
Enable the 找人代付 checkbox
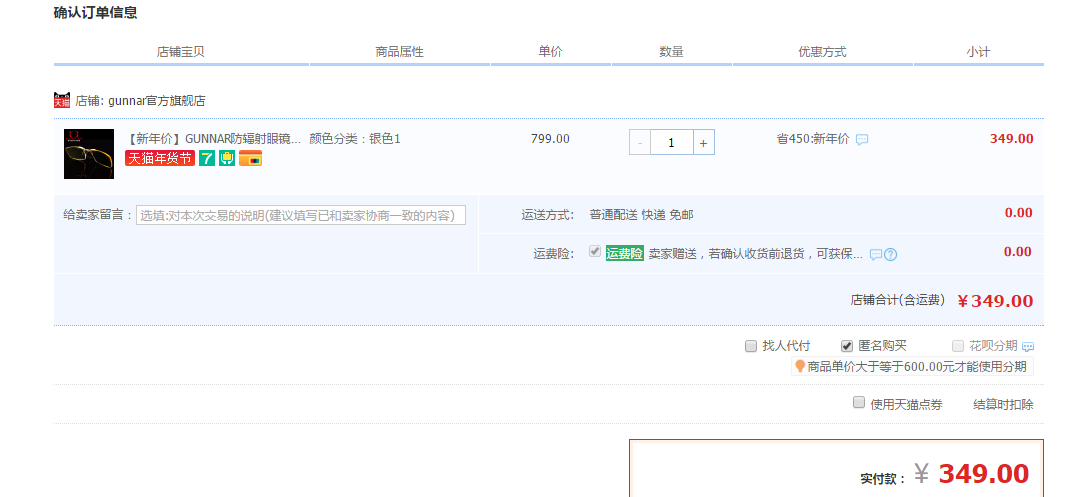point(751,346)
